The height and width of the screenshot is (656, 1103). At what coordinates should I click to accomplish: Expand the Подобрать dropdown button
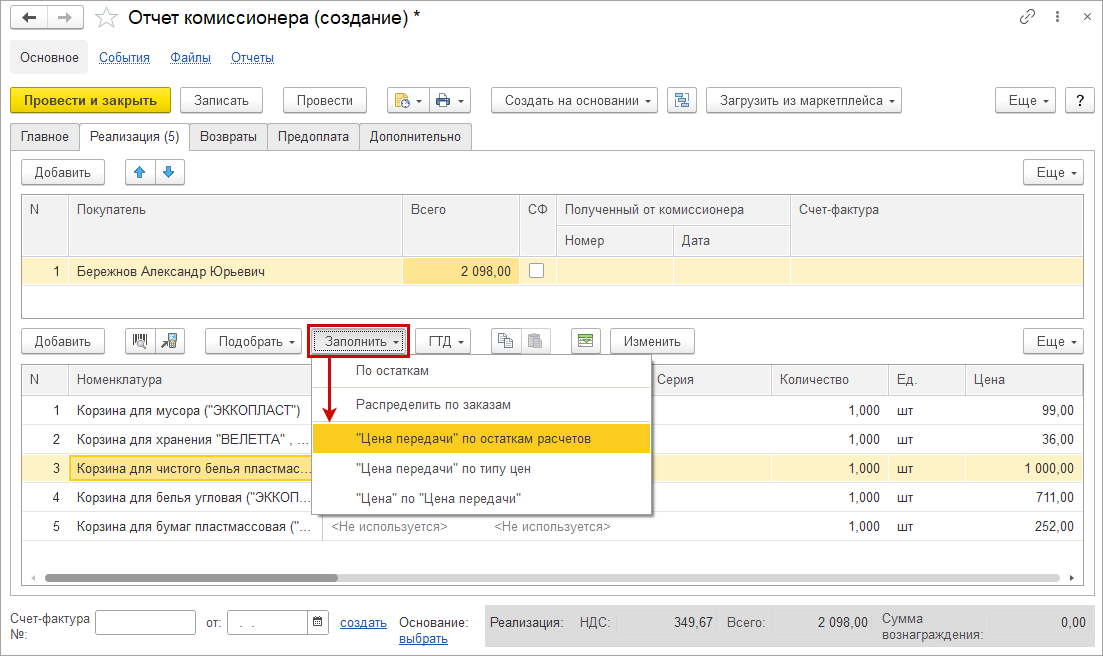256,341
